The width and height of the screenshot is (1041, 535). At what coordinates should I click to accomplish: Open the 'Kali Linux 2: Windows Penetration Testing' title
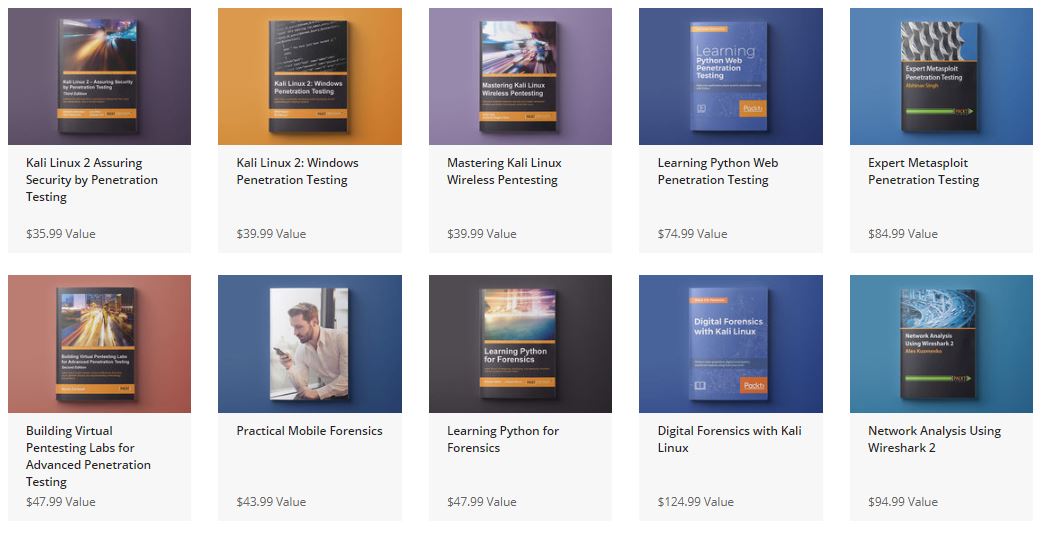click(x=297, y=171)
